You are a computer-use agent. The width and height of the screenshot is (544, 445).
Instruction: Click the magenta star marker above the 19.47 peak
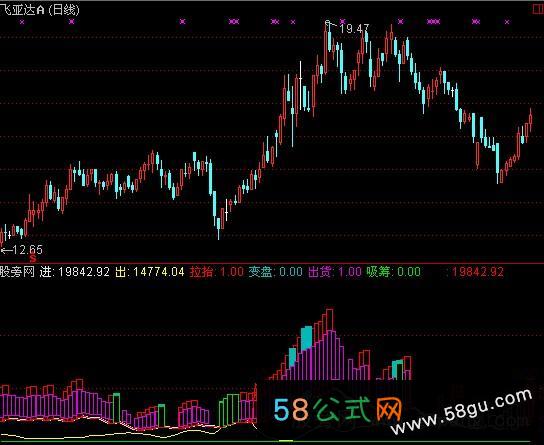[342, 22]
